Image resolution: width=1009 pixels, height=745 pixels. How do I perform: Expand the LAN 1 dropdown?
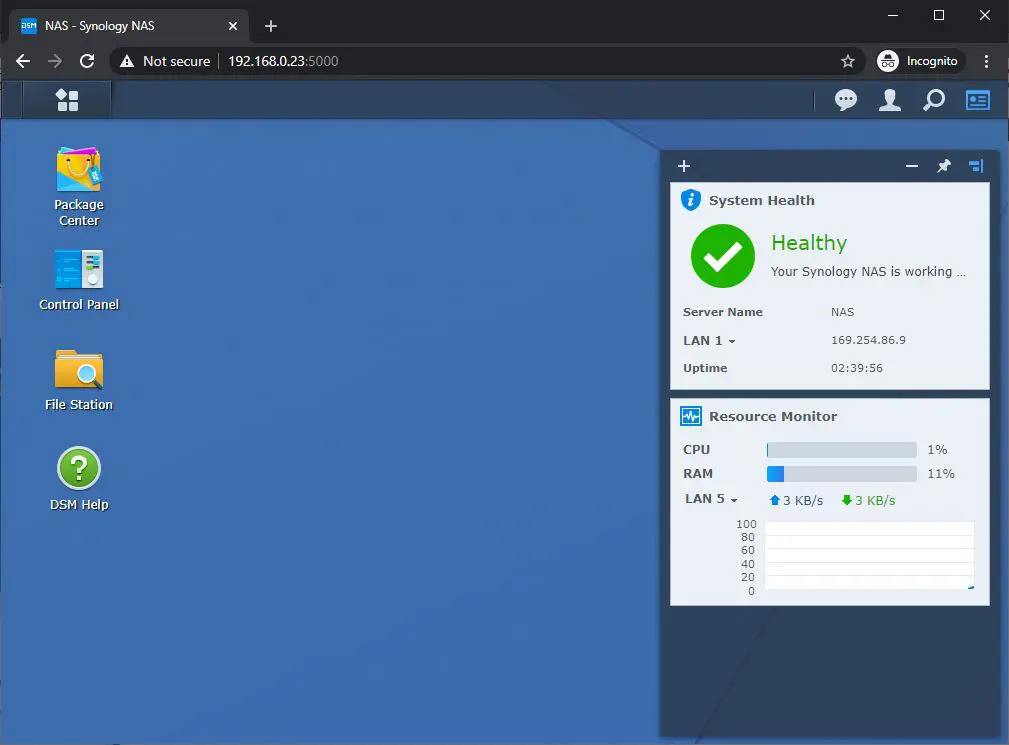pyautogui.click(x=709, y=340)
